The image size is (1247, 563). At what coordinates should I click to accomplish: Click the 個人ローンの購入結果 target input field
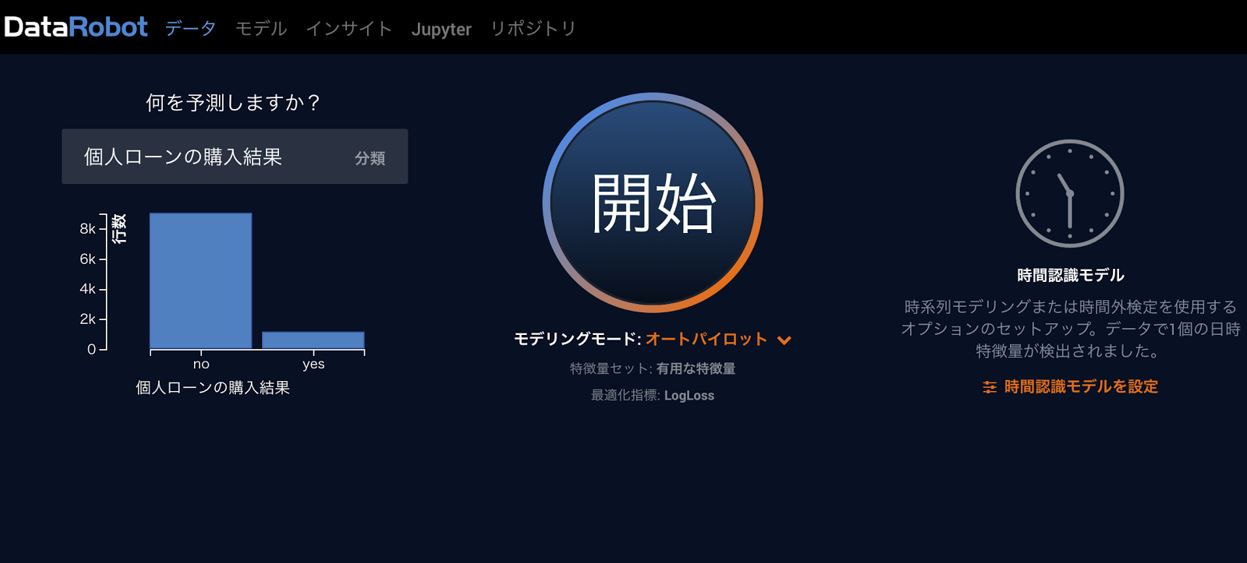click(x=235, y=156)
